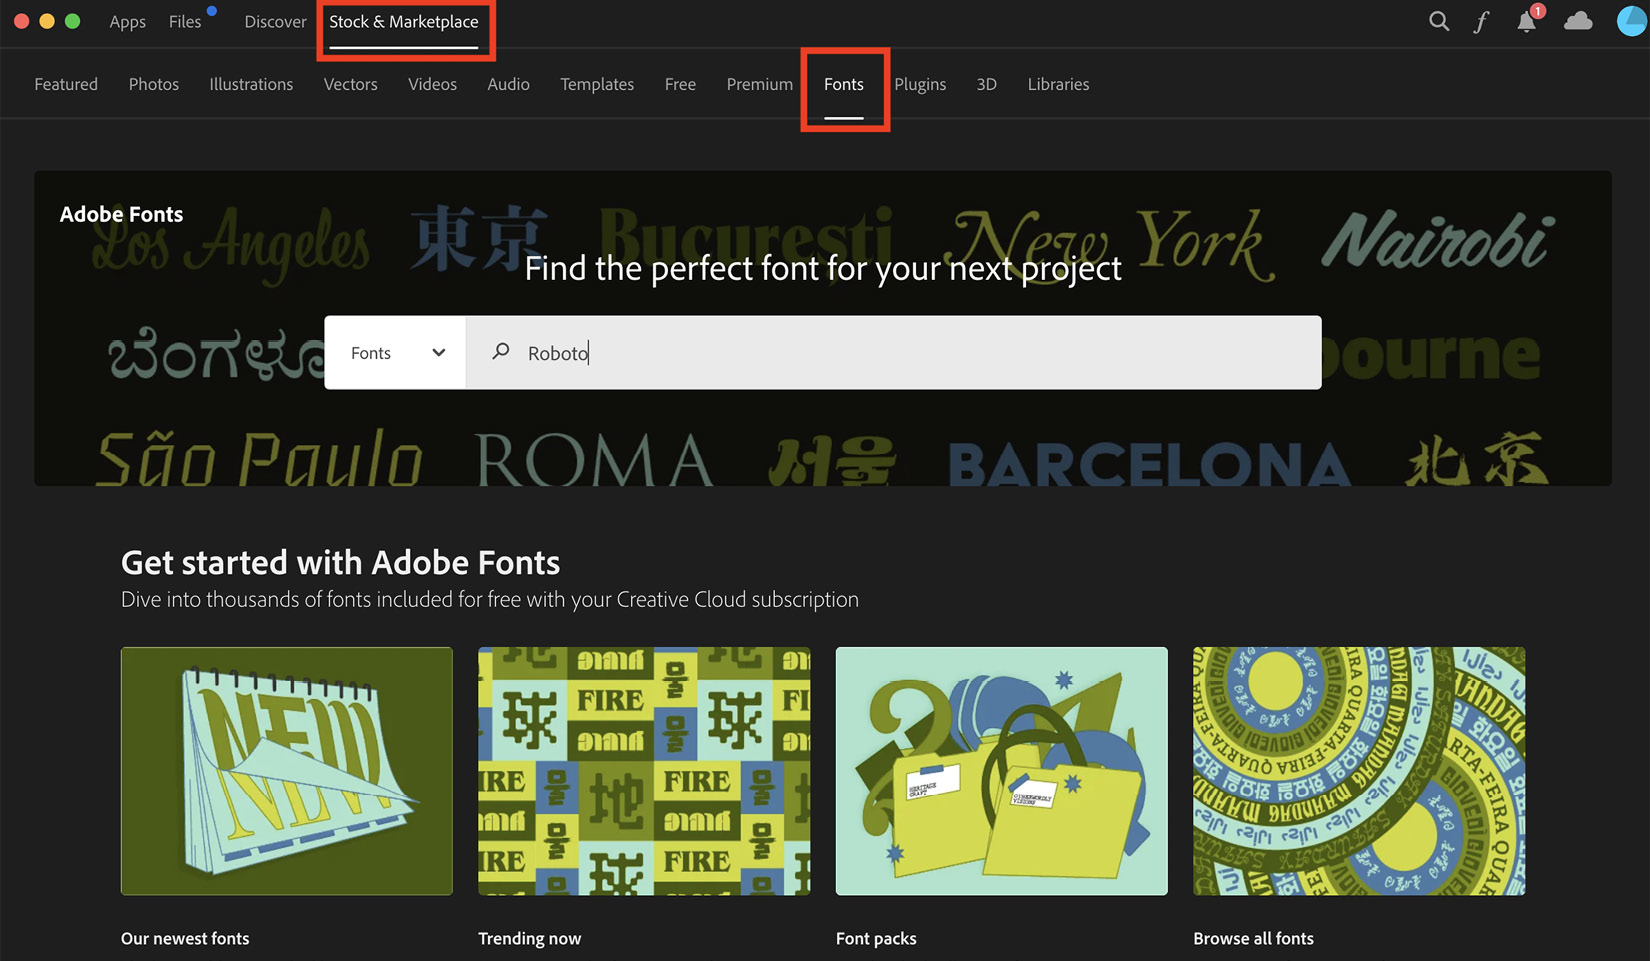Go to the Free category
This screenshot has width=1650, height=961.
[x=680, y=84]
